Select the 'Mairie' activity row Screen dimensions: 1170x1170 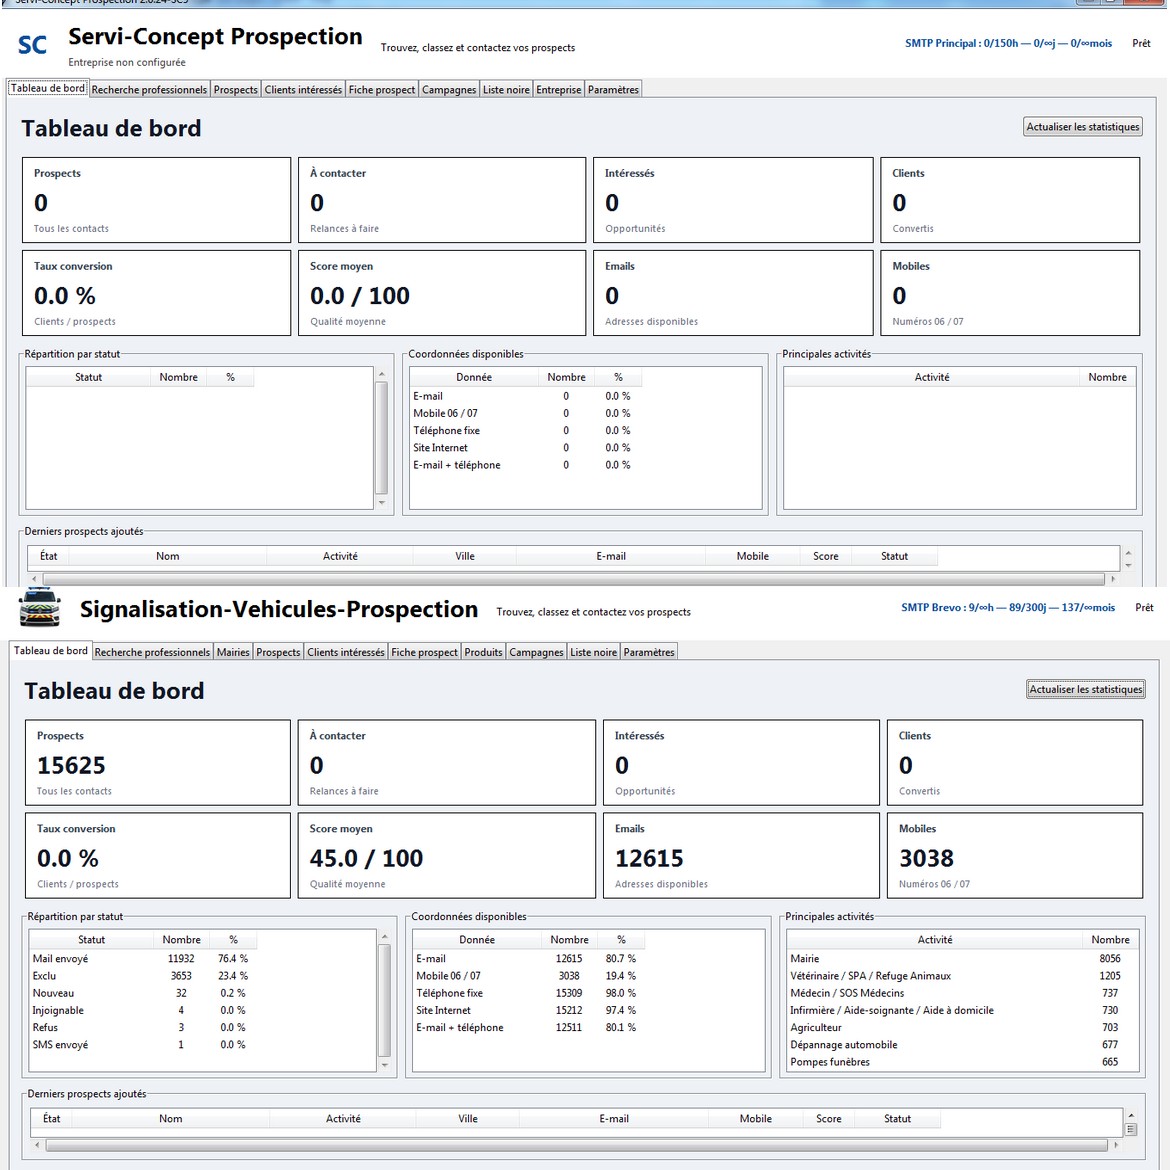click(x=963, y=959)
